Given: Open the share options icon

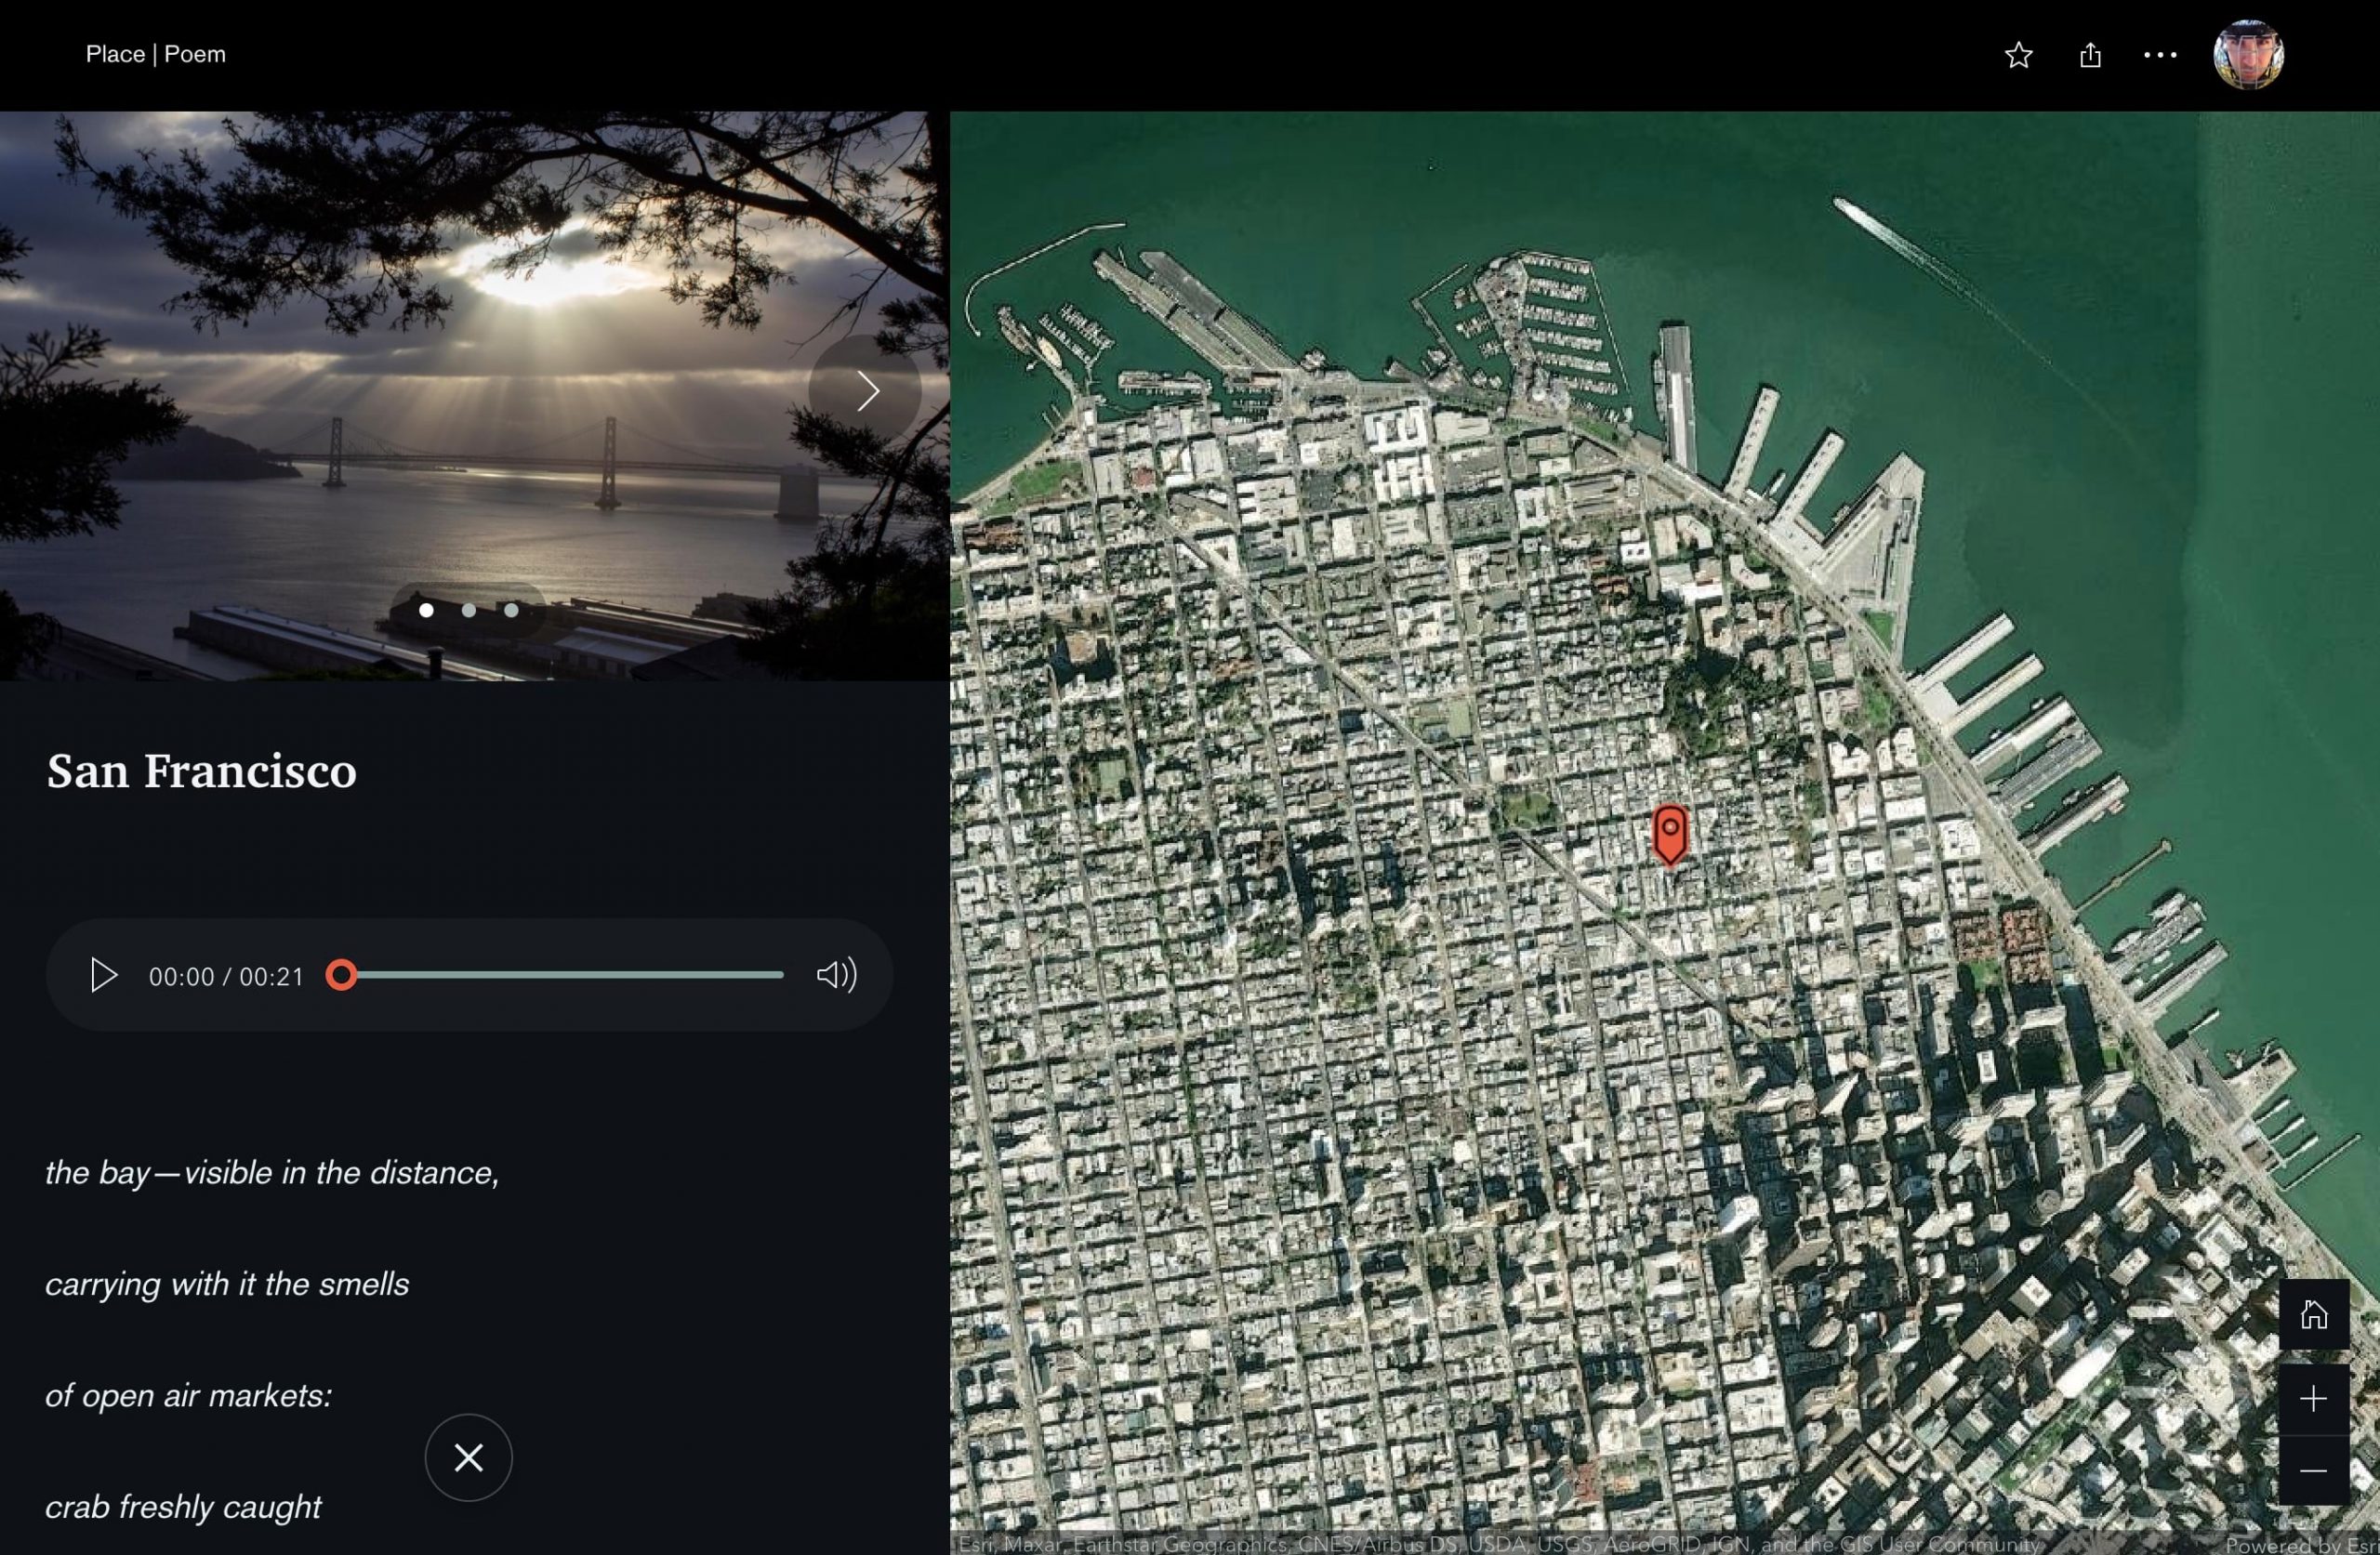Looking at the screenshot, I should pyautogui.click(x=2089, y=55).
